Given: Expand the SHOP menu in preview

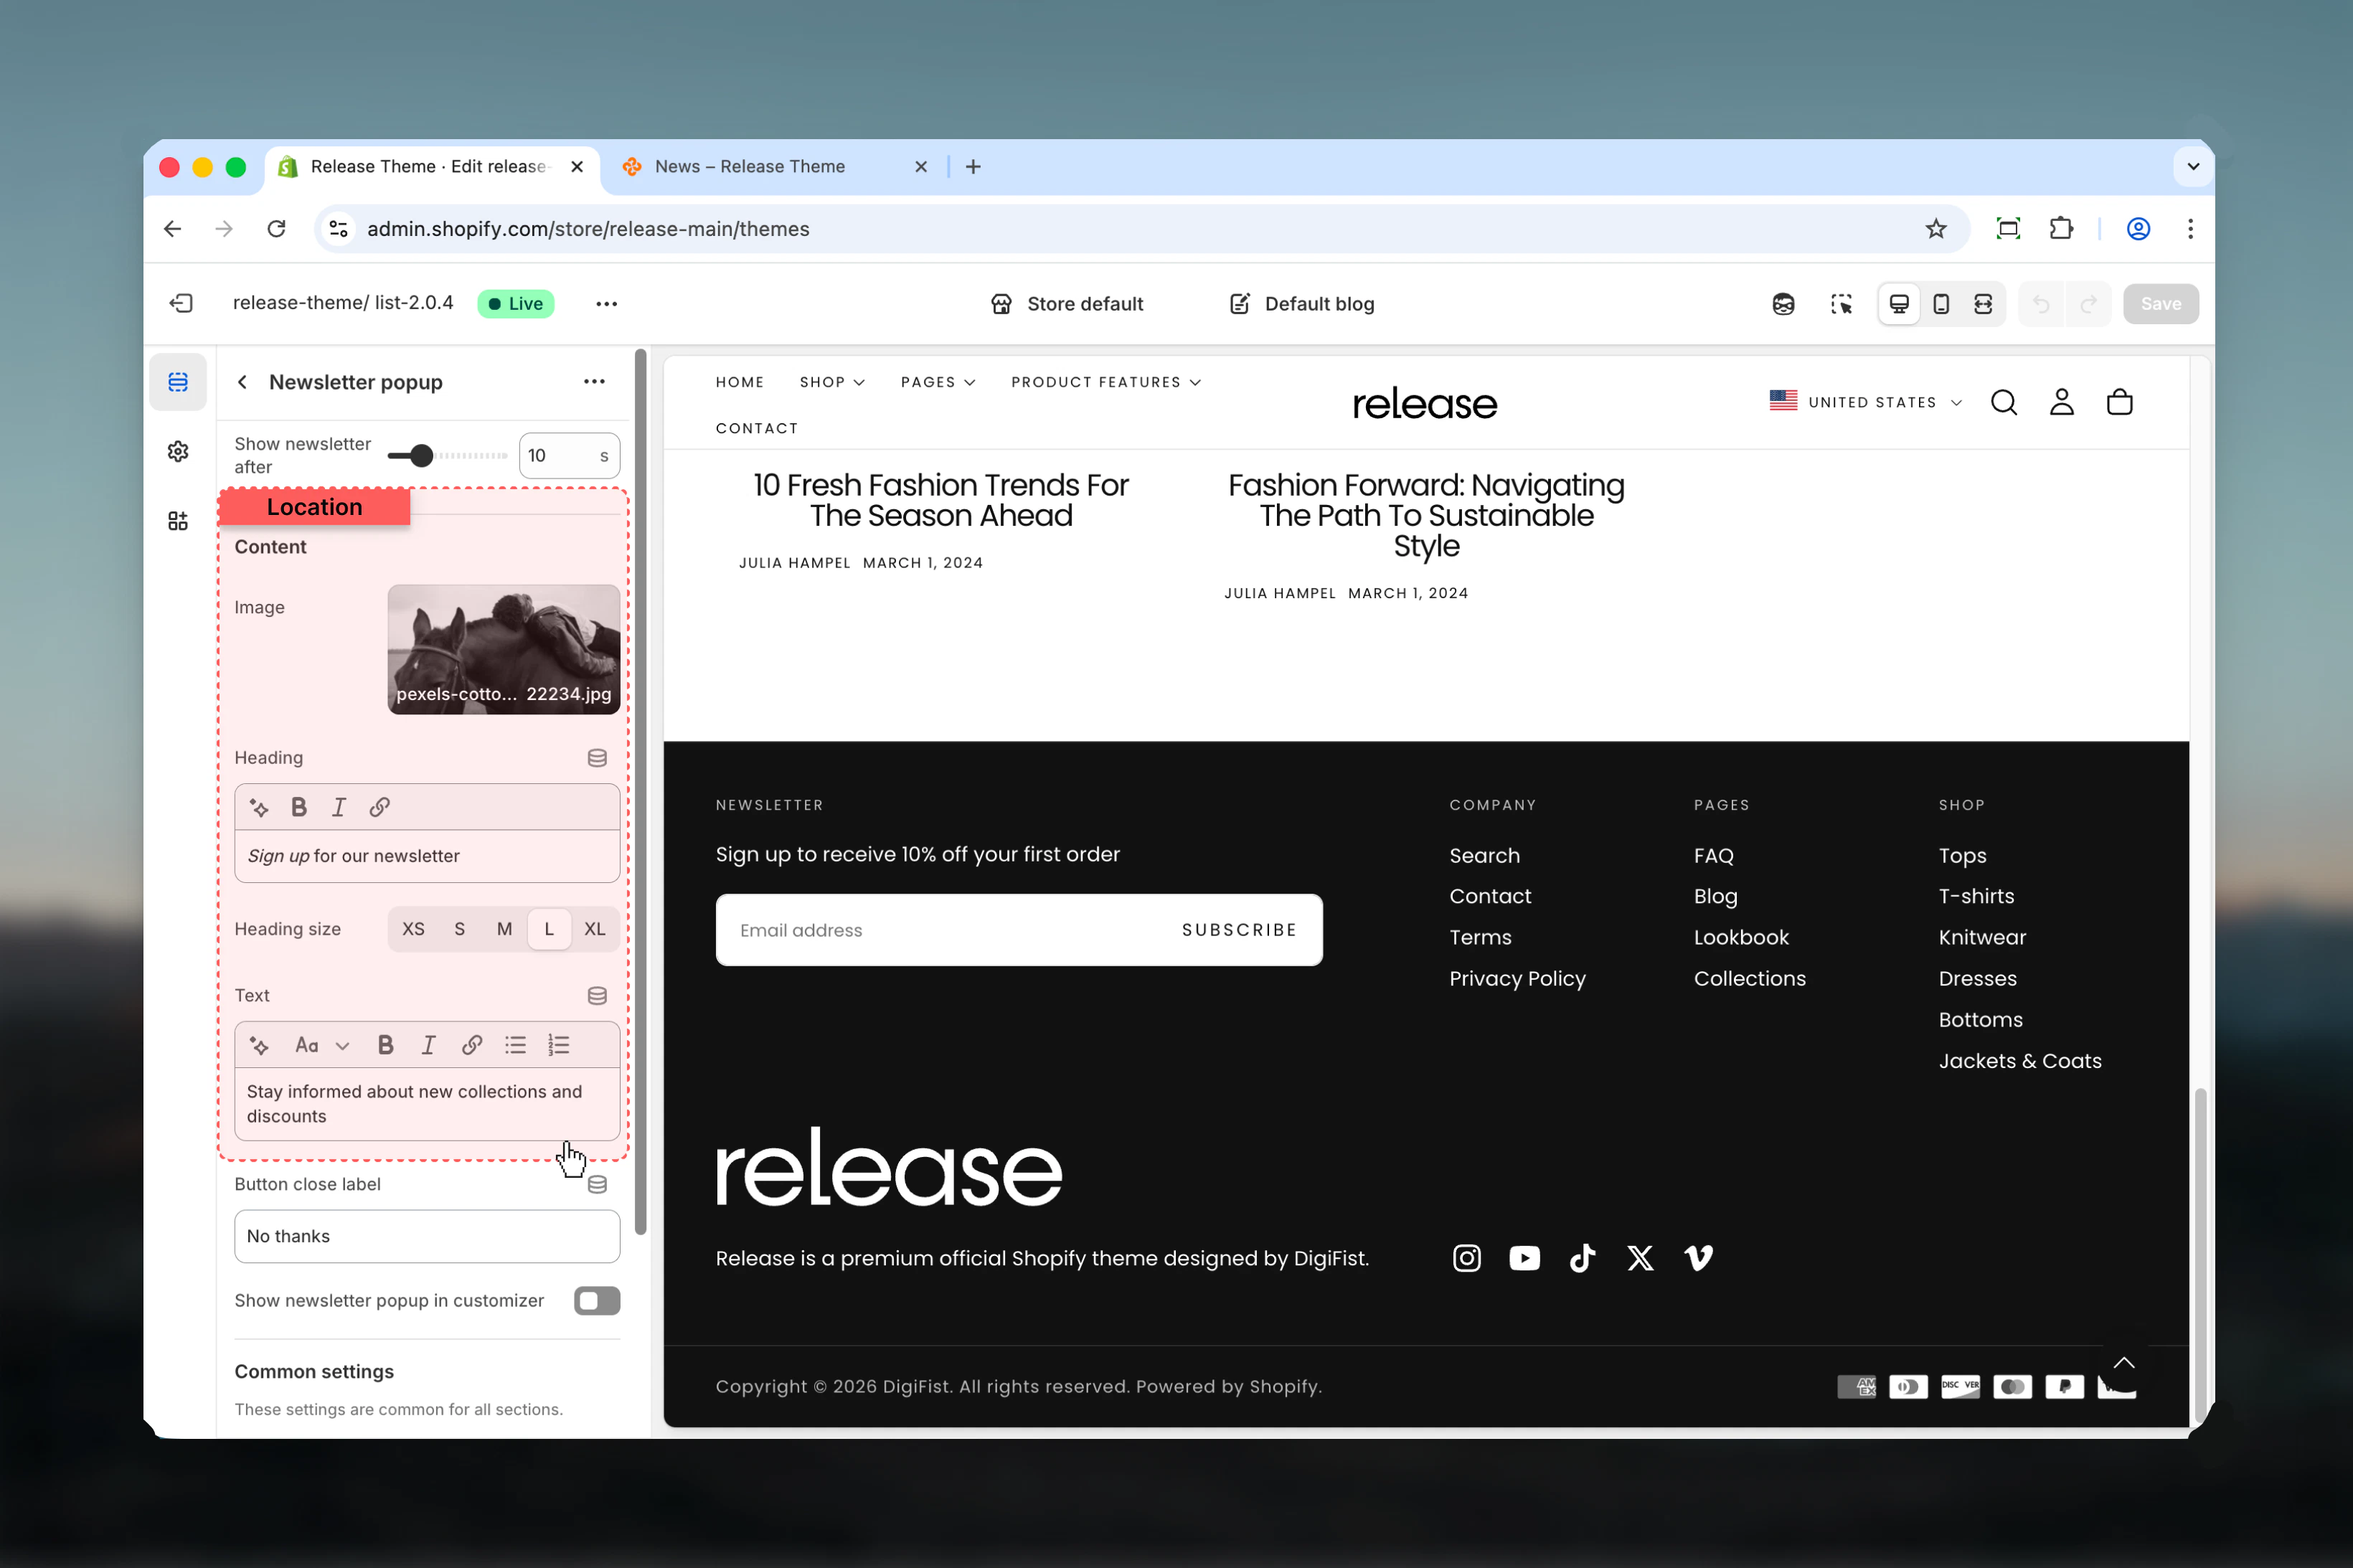Looking at the screenshot, I should 832,382.
